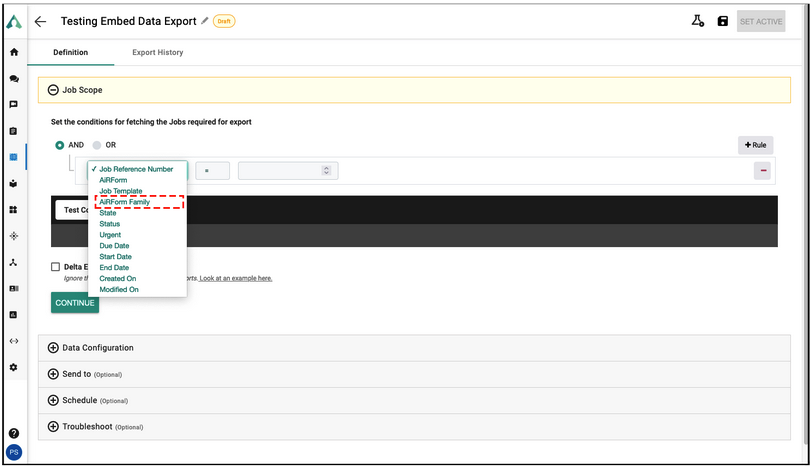Viewport: 812px width, 467px height.
Task: Open the chat bubbles sidebar icon
Action: [x=14, y=79]
